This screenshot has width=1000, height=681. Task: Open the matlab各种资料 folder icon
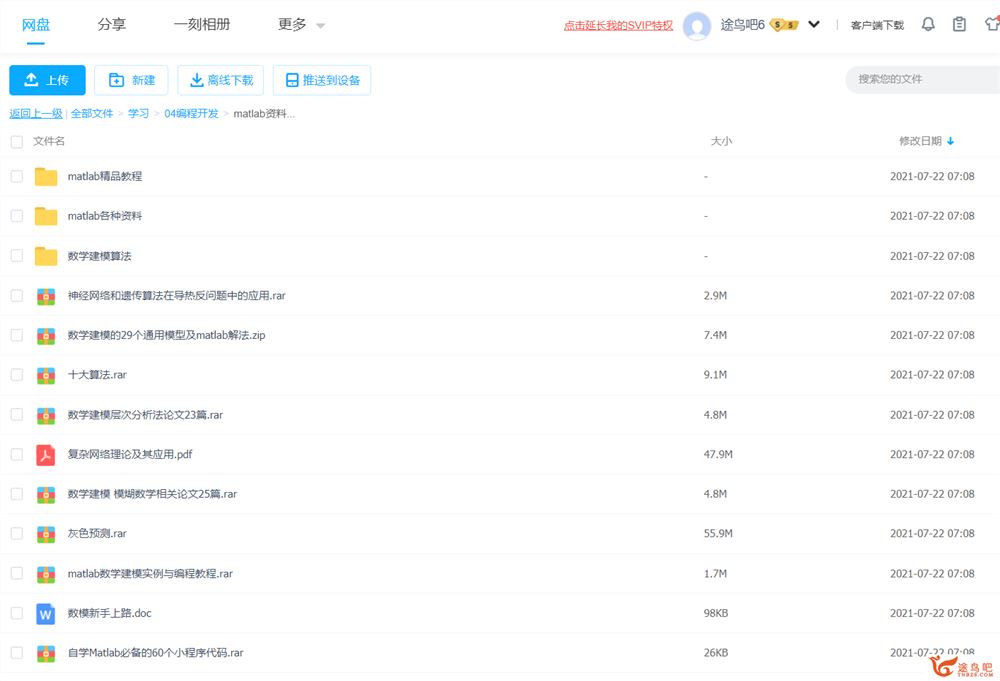coord(46,216)
